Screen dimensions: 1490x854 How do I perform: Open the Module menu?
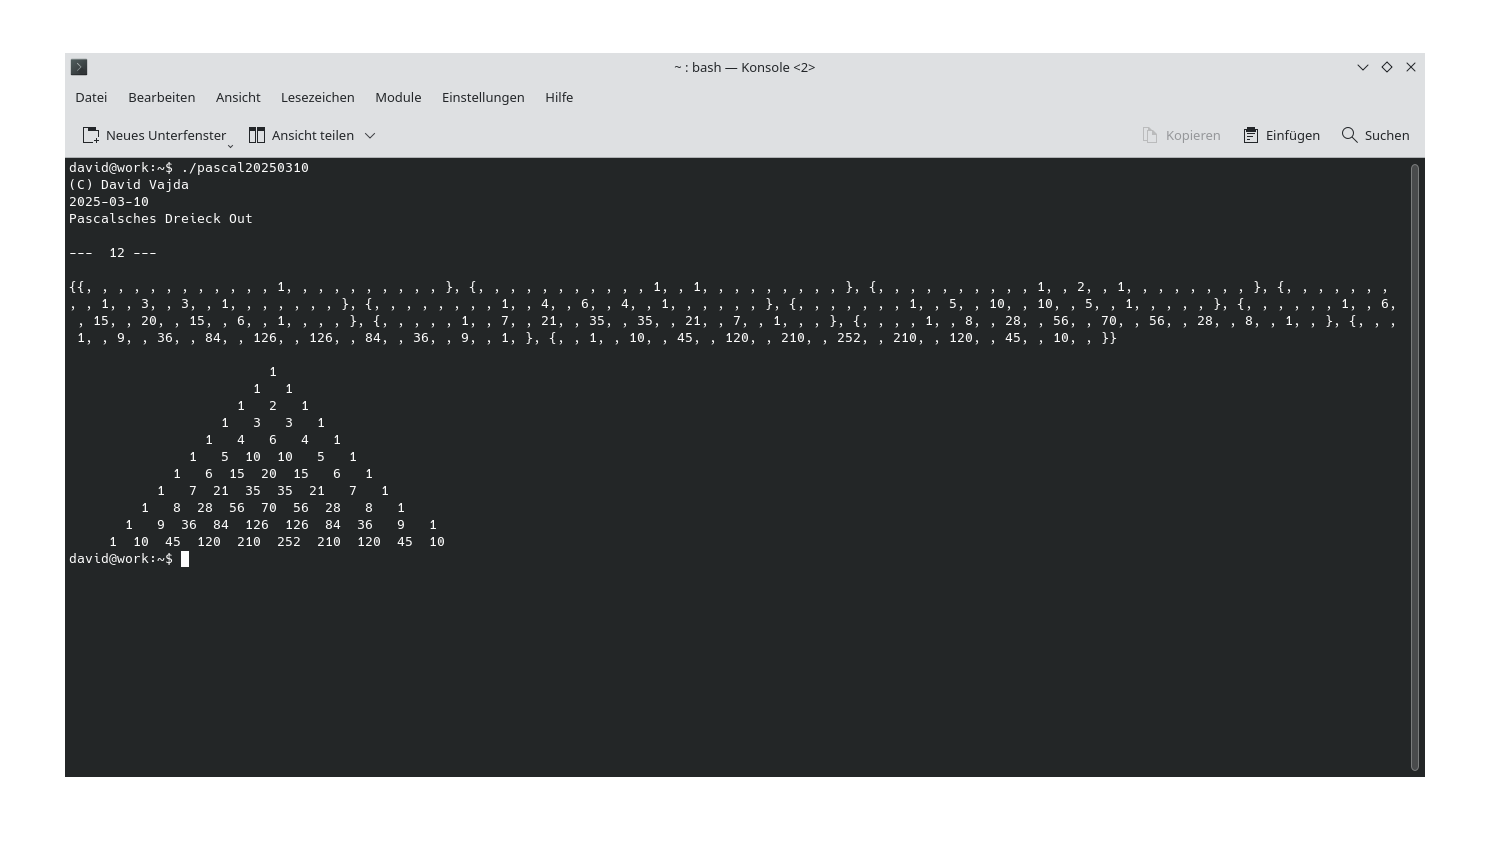[x=397, y=97]
